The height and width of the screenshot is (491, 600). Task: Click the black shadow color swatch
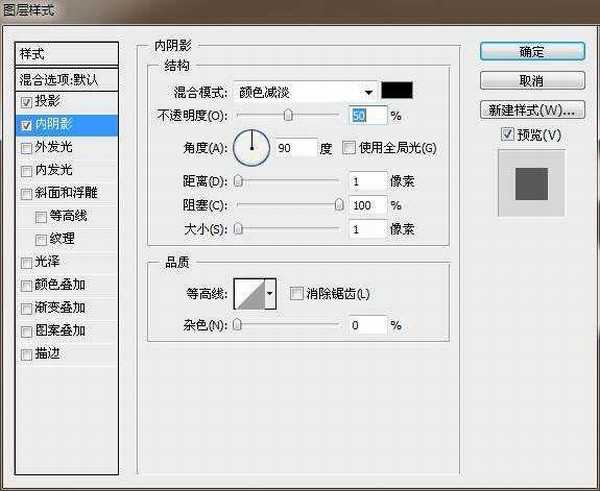pos(397,91)
